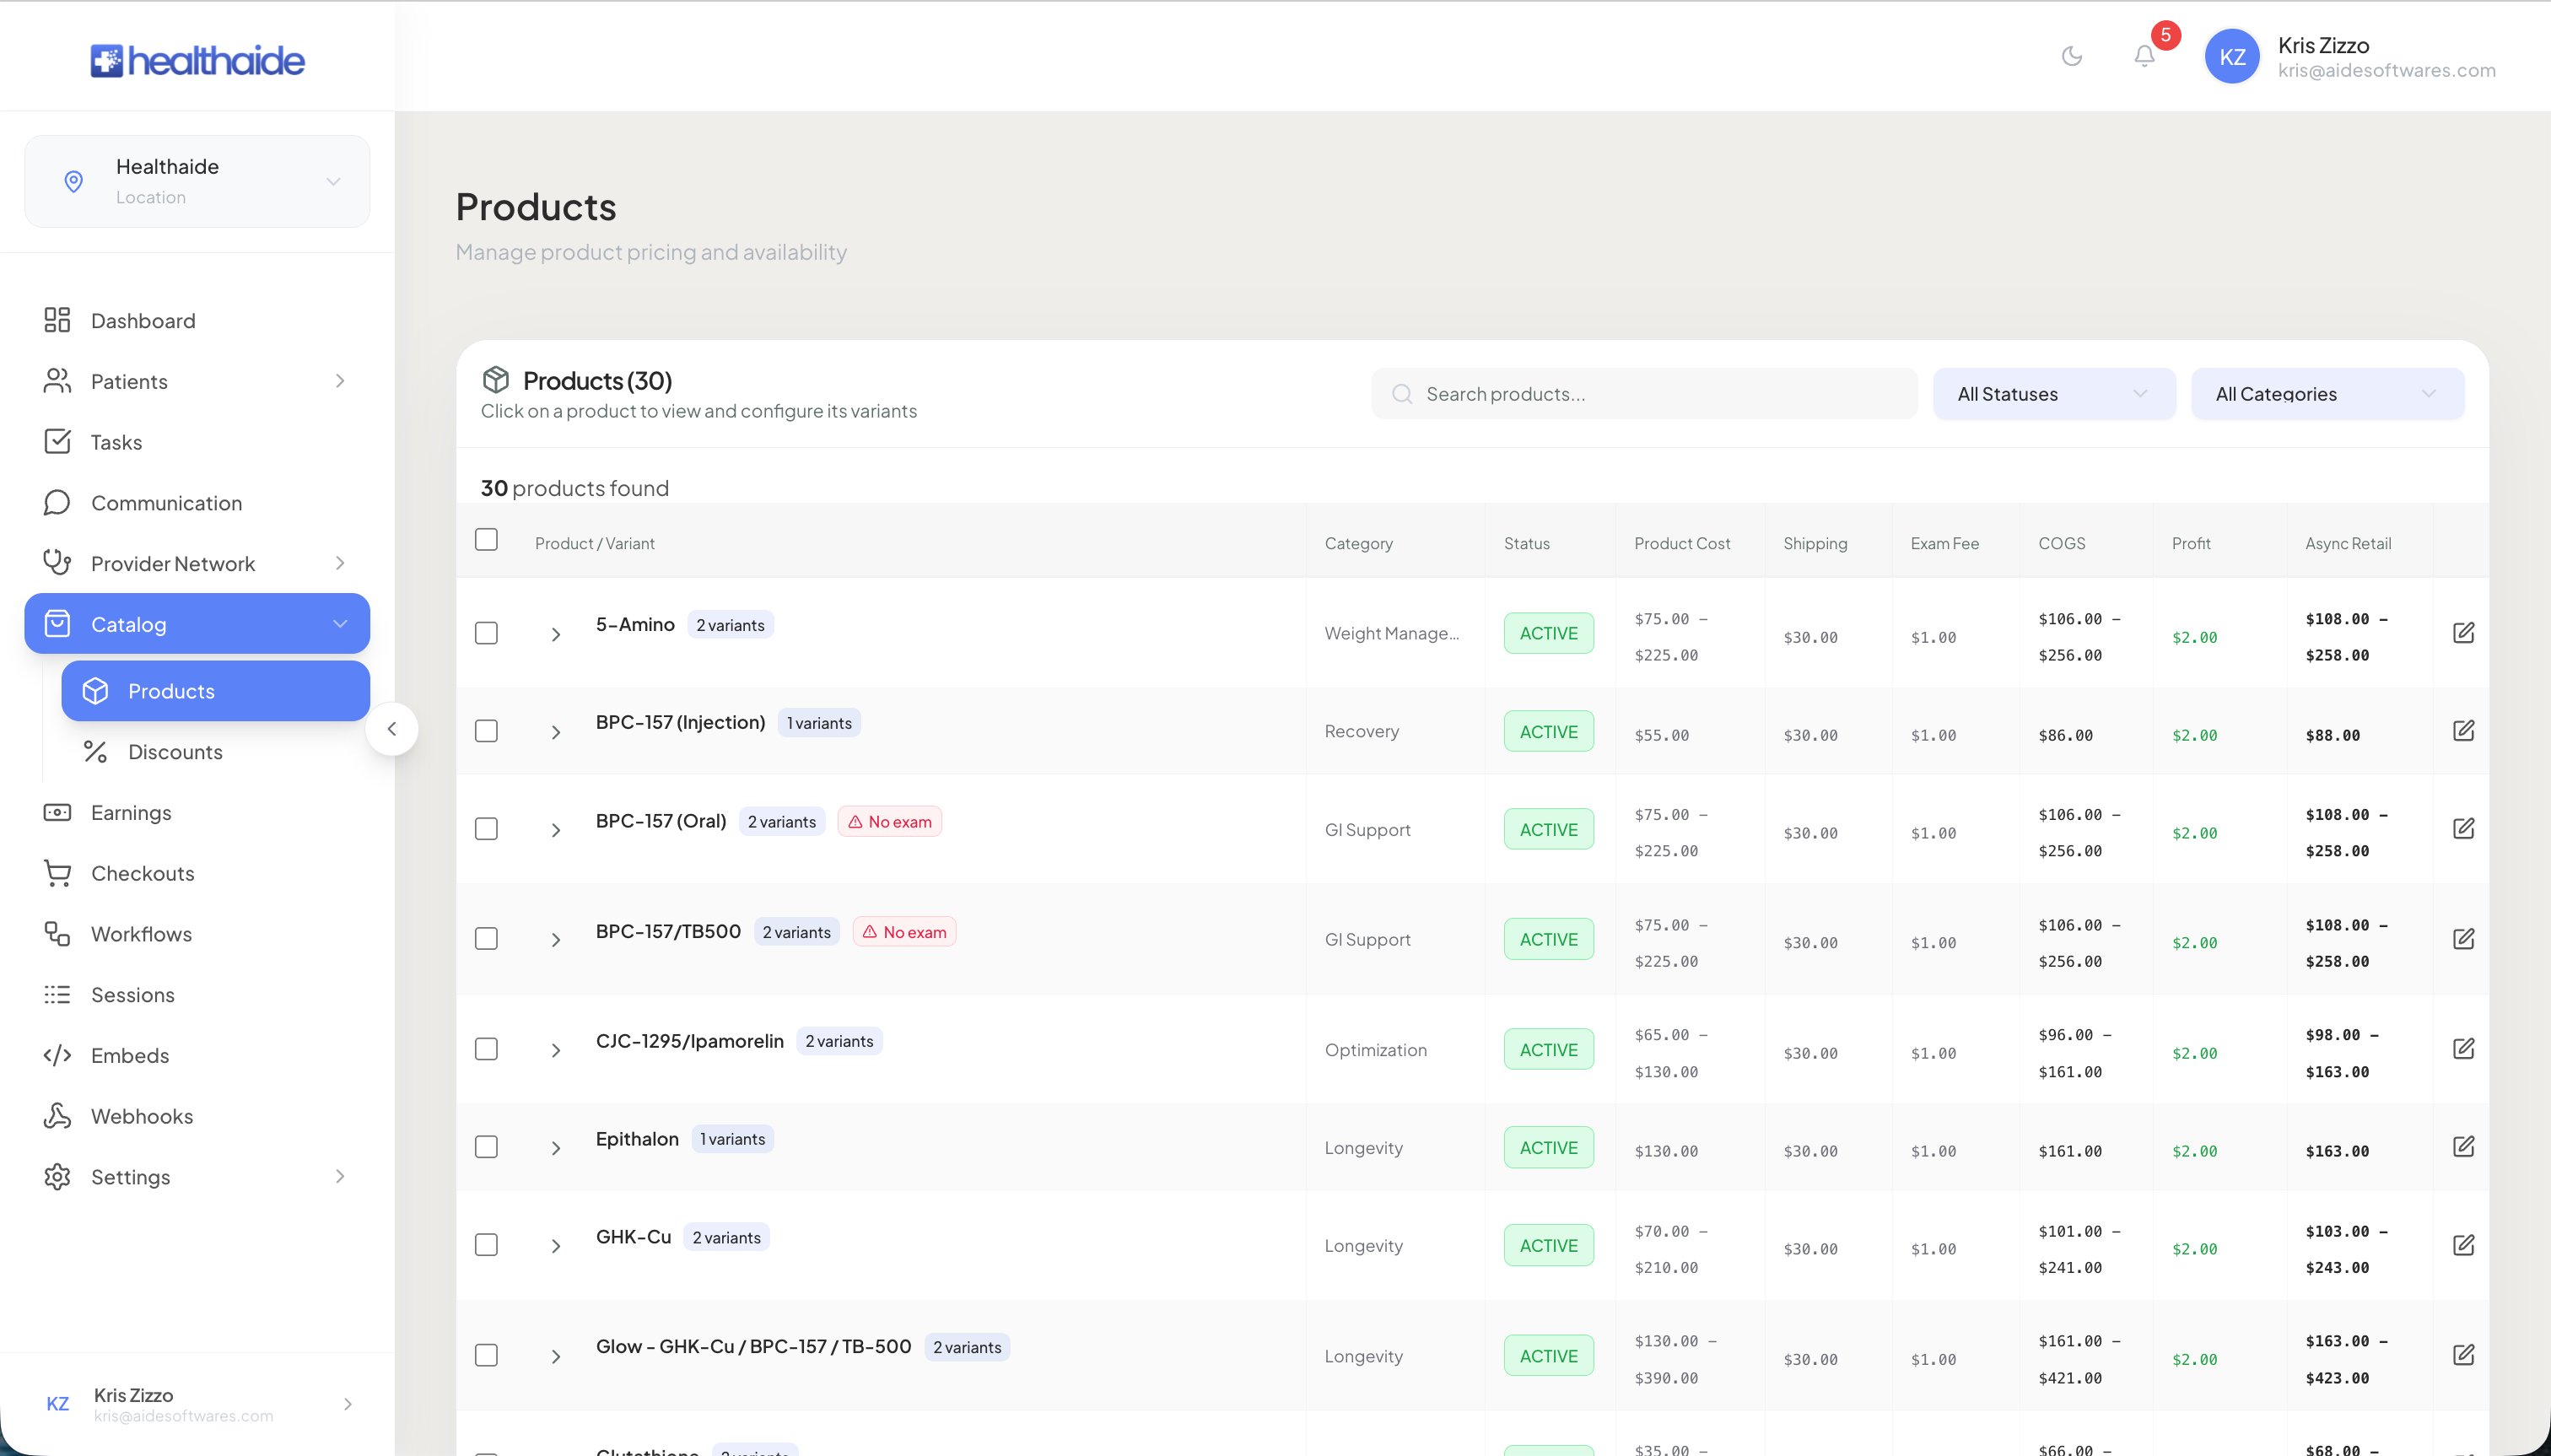Select all products with the header checkbox

click(486, 540)
